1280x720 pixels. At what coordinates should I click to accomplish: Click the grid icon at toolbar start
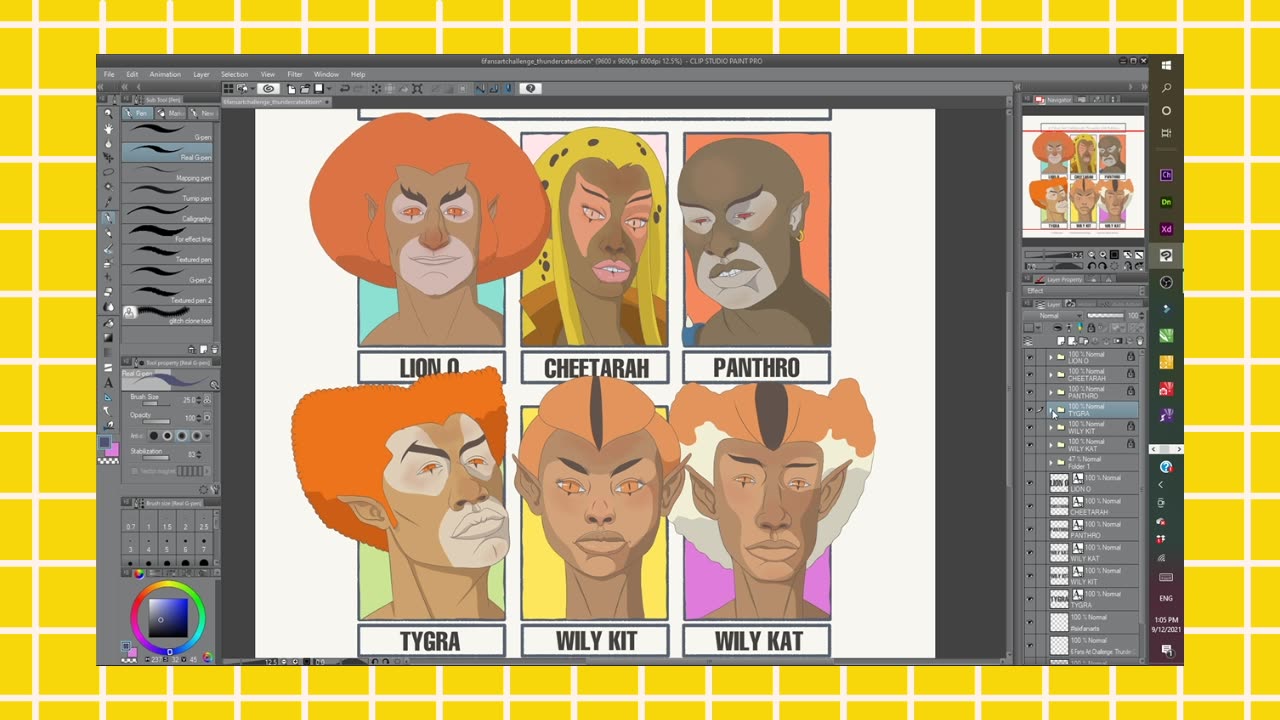[228, 88]
